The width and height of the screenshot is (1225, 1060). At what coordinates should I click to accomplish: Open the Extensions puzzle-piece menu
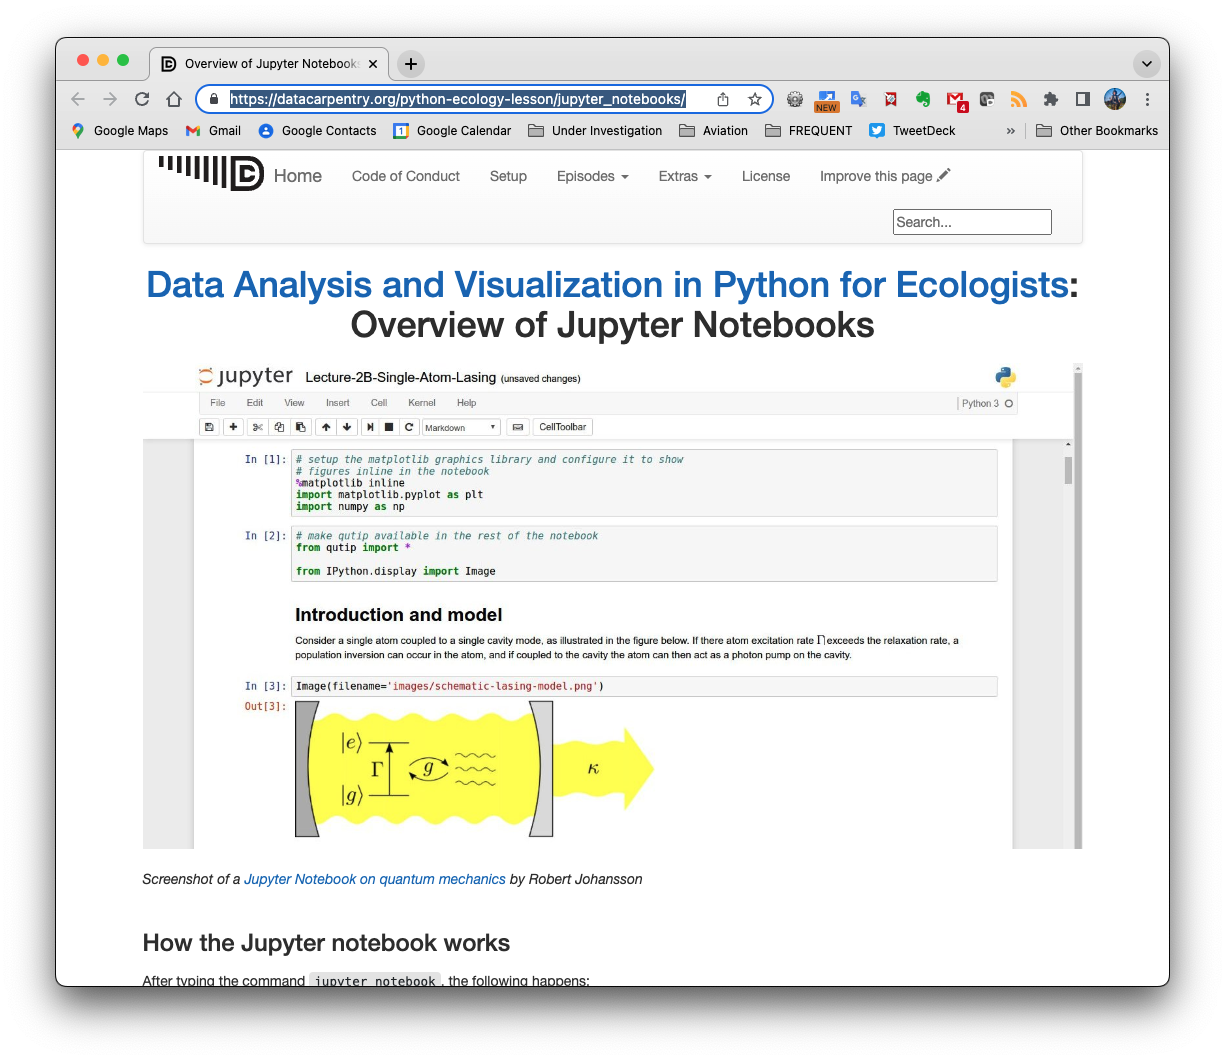coord(1050,99)
